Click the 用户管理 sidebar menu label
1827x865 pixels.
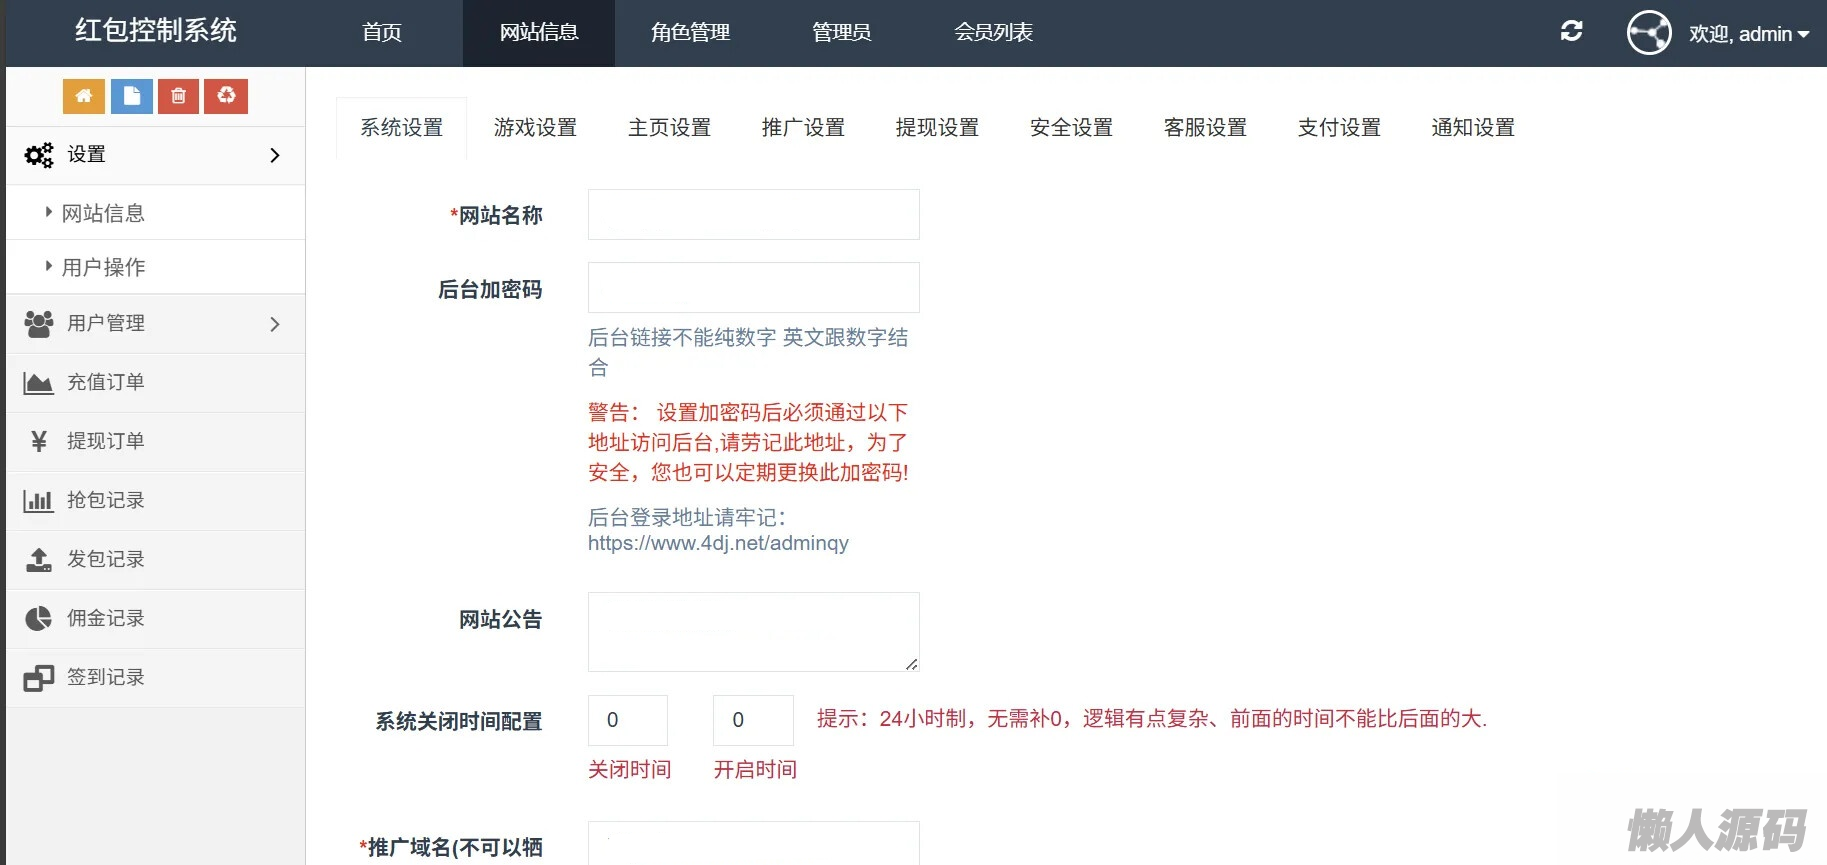106,324
